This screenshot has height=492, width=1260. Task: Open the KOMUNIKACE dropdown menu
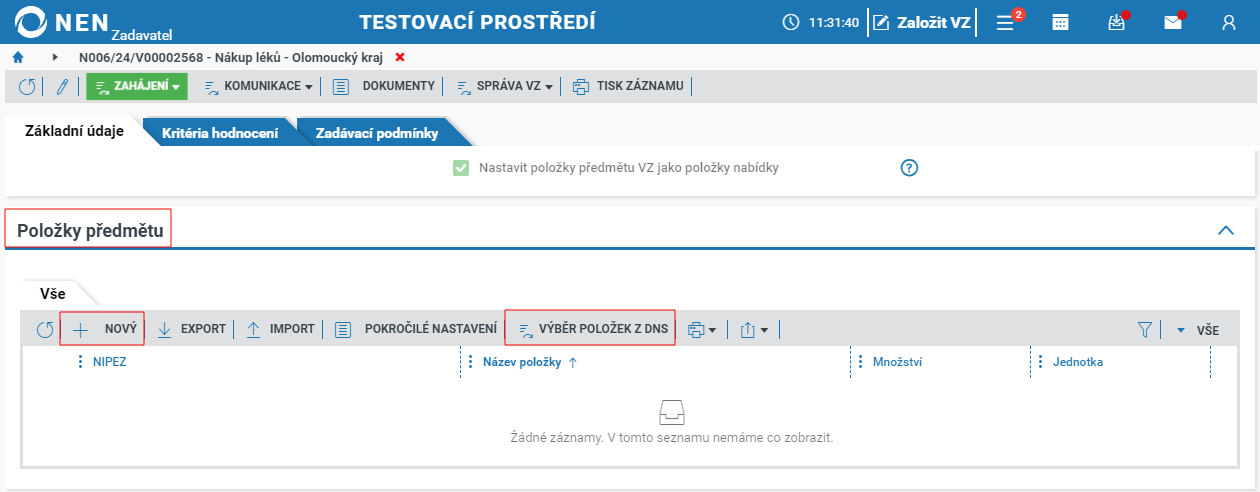click(x=259, y=87)
